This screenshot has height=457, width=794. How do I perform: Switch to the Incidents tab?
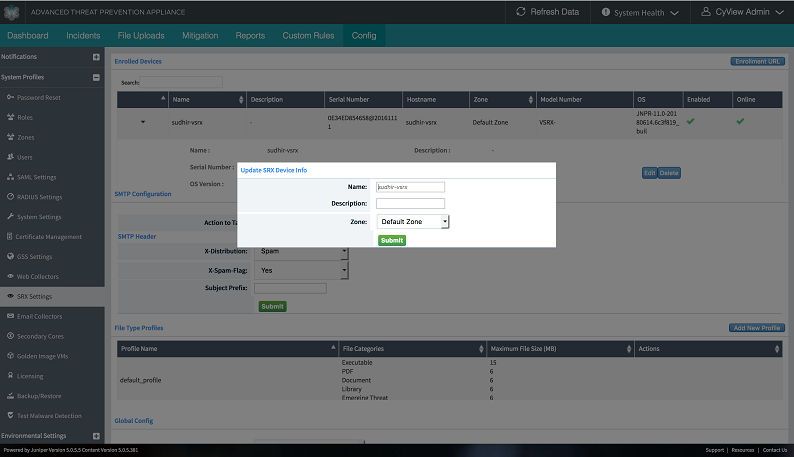pyautogui.click(x=83, y=35)
